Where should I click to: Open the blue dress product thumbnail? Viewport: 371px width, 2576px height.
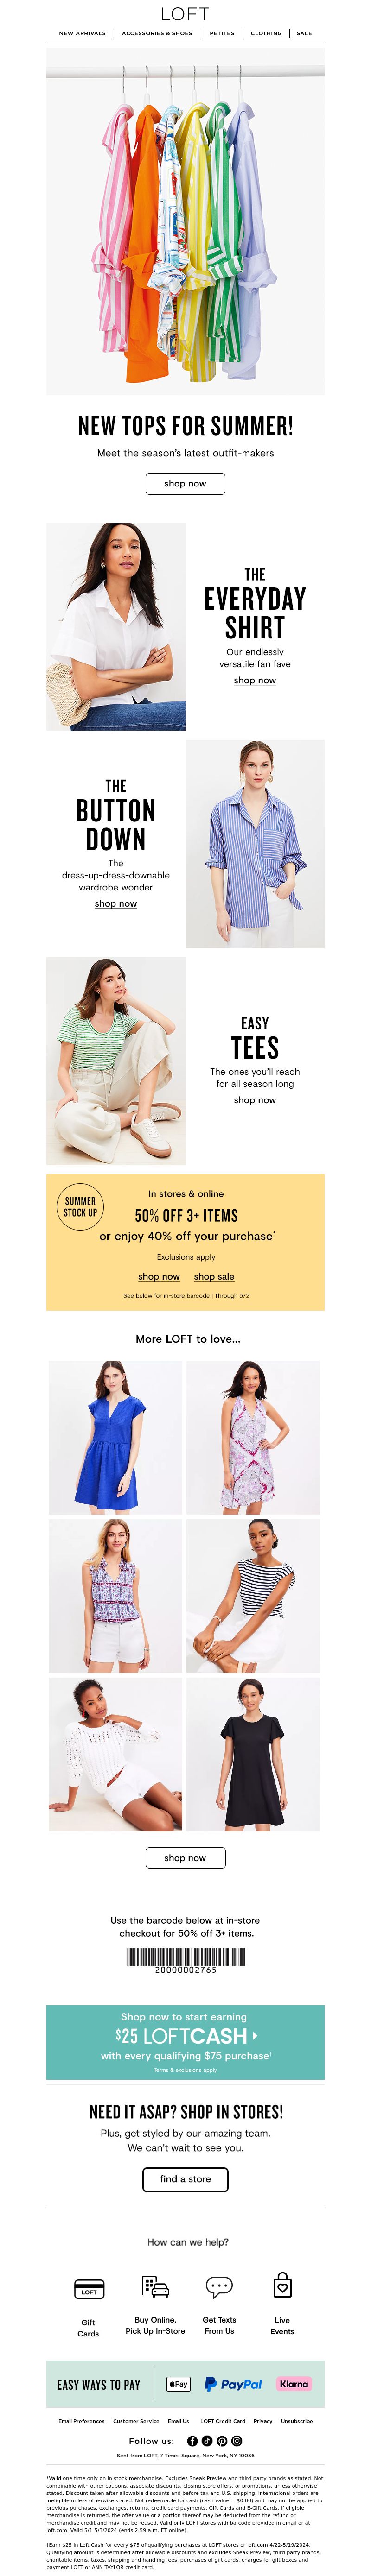click(115, 1437)
